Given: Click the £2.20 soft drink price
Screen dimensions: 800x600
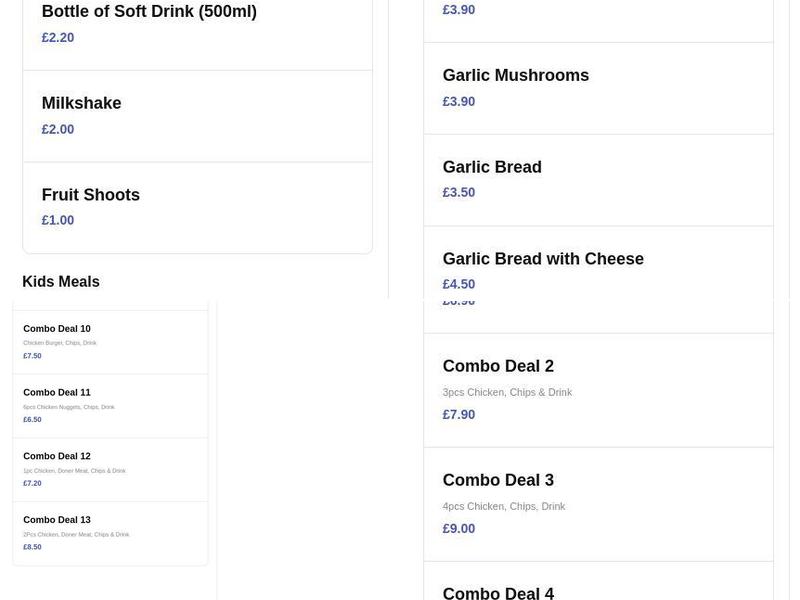Looking at the screenshot, I should 56,37.
